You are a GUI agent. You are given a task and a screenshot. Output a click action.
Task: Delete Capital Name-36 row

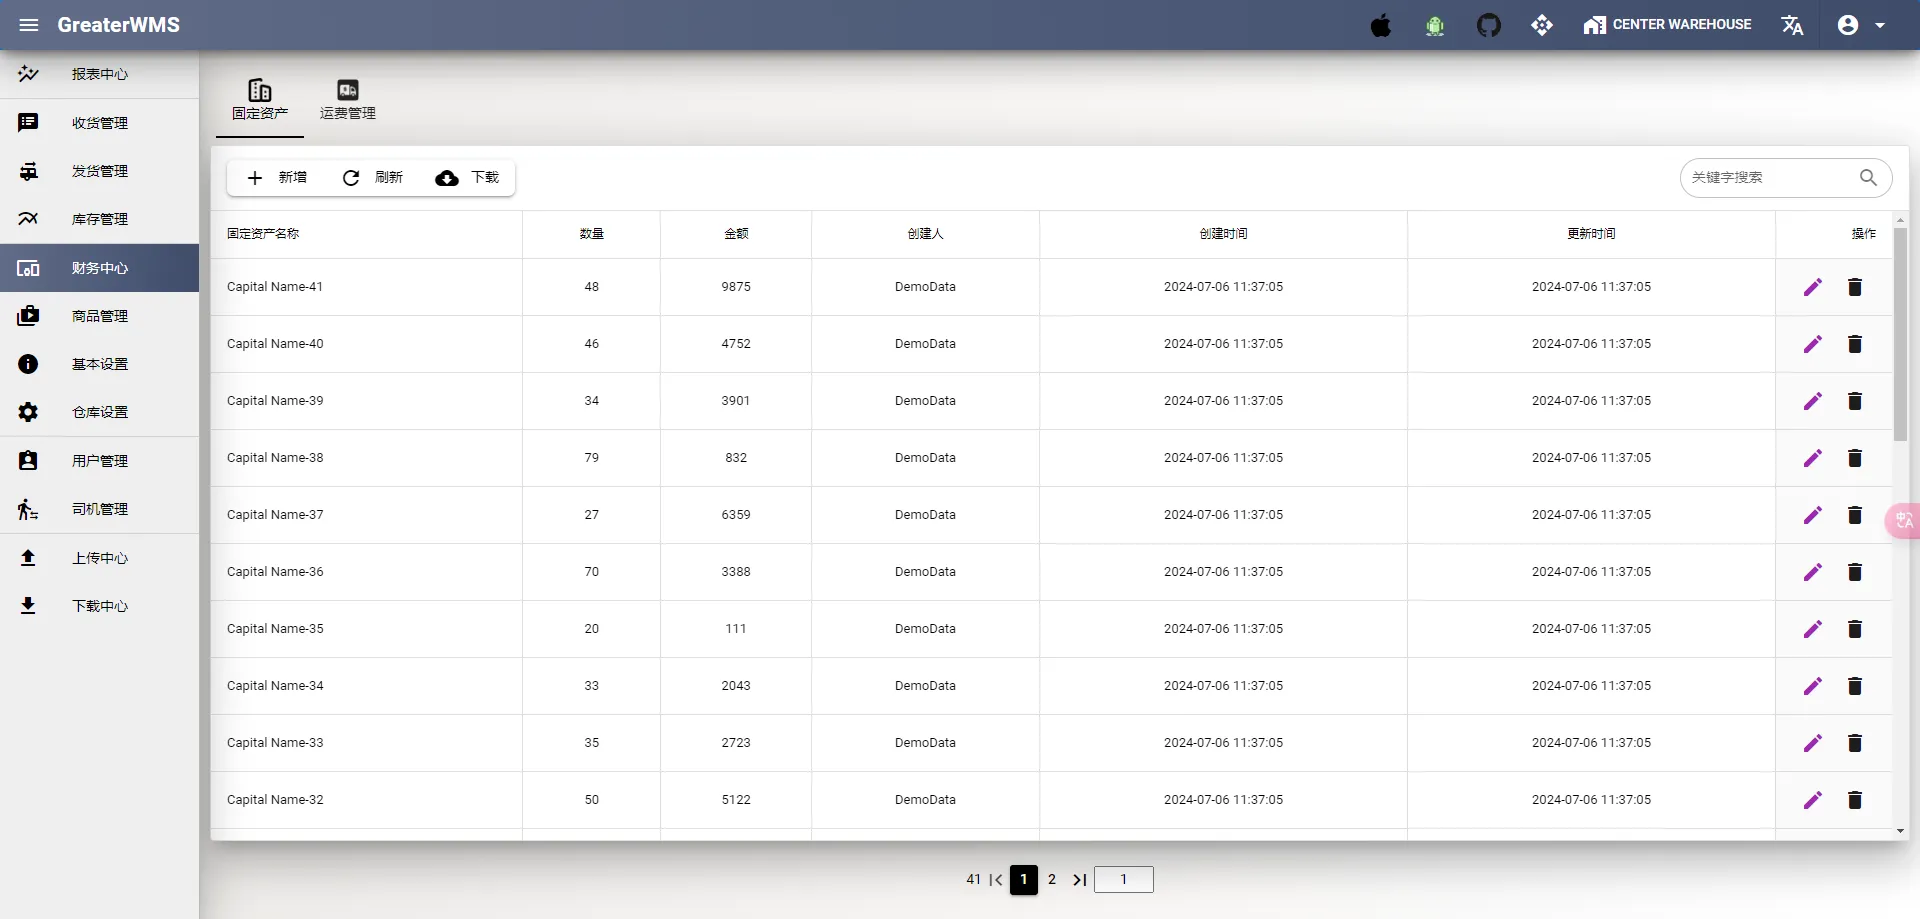pyautogui.click(x=1855, y=572)
